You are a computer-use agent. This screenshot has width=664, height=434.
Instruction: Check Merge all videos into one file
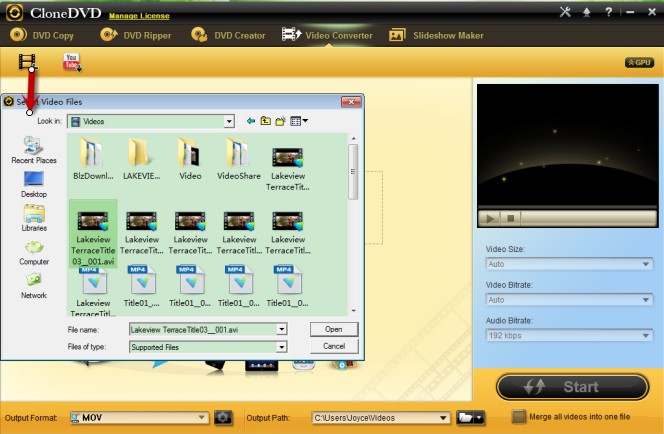tap(519, 417)
